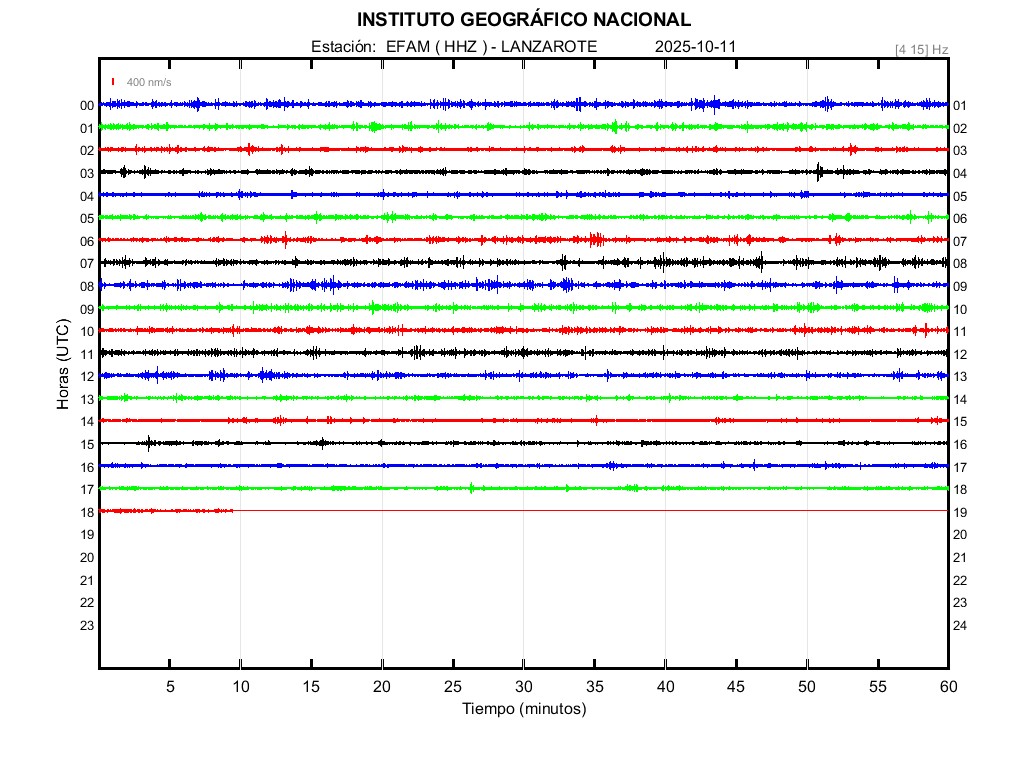This screenshot has height=768, width=1024.
Task: Click the Horas (UTC) vertical axis label
Action: 62,365
